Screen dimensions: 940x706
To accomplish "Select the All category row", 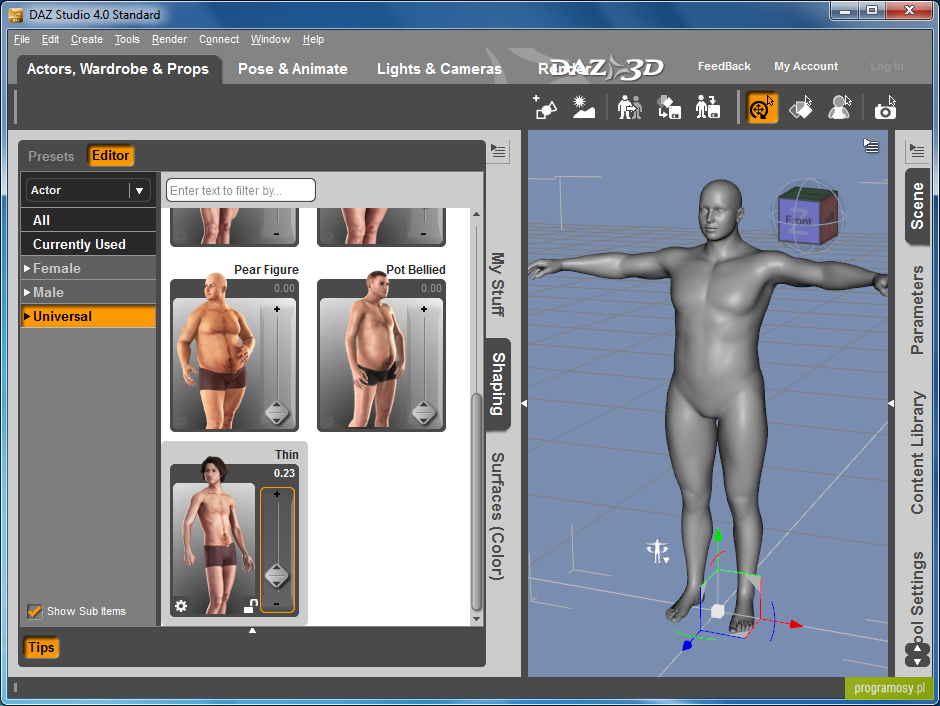I will point(88,220).
